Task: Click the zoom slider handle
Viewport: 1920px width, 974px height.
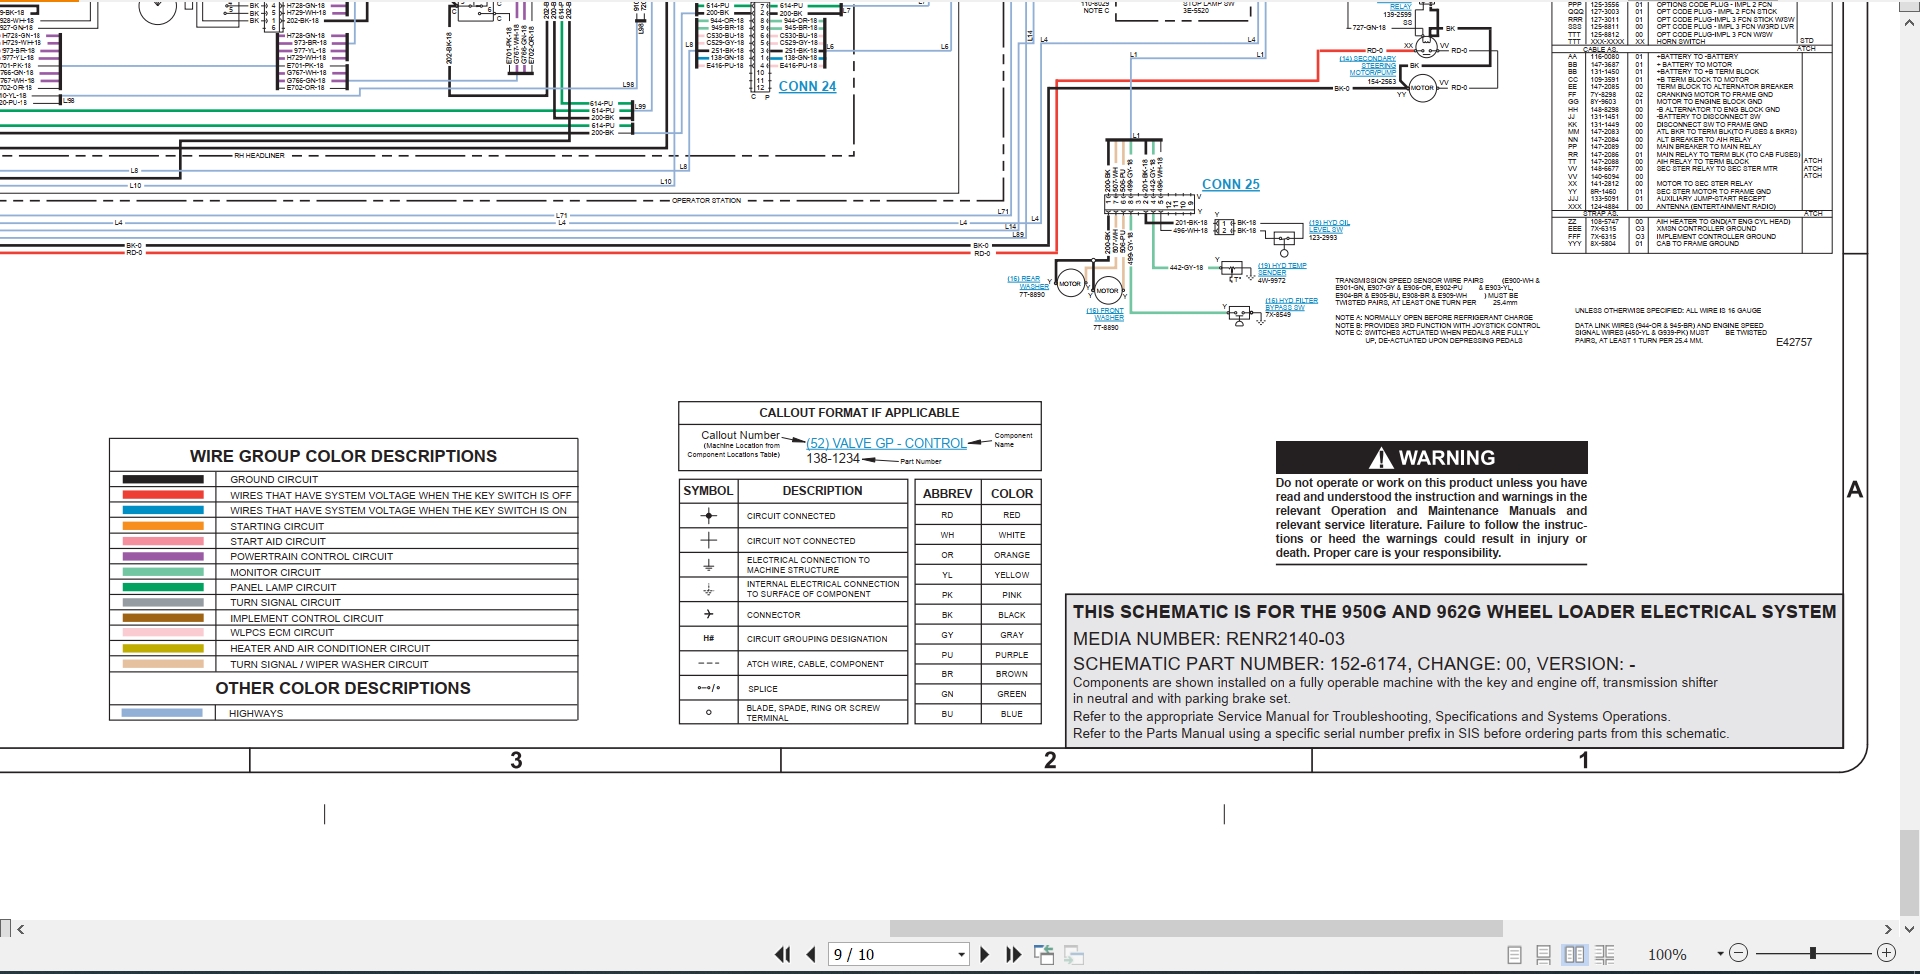Action: (1812, 953)
